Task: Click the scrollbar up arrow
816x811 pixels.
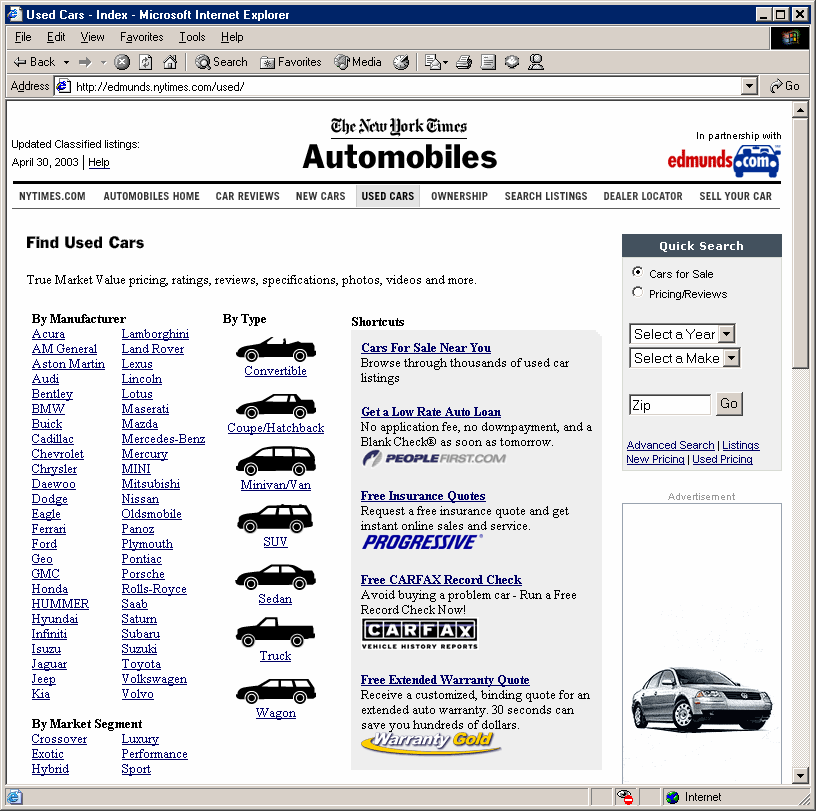Action: click(x=800, y=110)
